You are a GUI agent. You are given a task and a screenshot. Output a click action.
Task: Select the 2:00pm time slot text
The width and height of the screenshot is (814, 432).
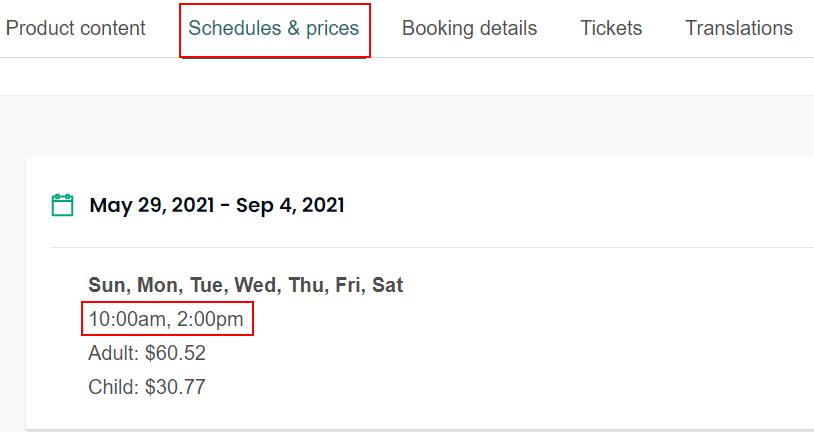coord(211,320)
